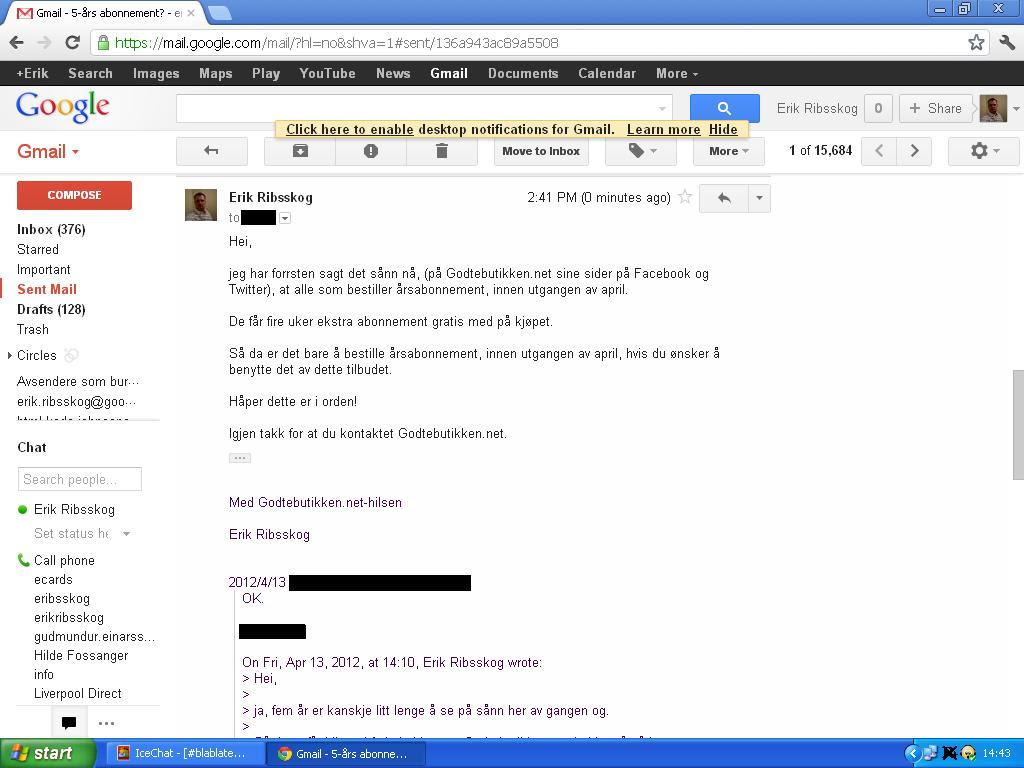This screenshot has width=1024, height=768.
Task: Open the More actions dropdown in toolbar
Action: pyautogui.click(x=728, y=151)
